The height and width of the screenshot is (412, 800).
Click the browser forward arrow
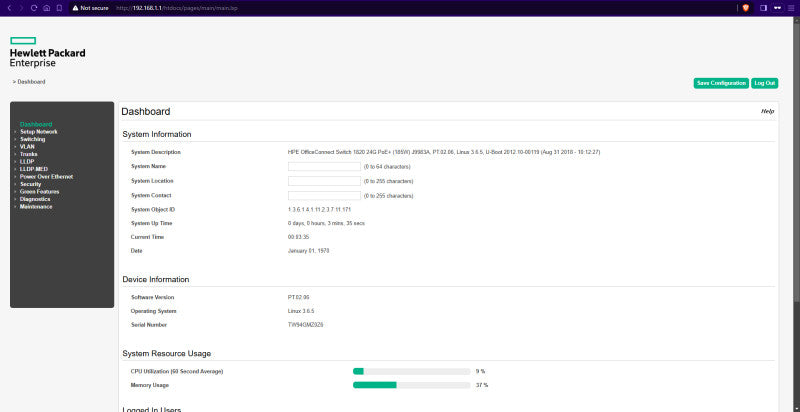click(21, 8)
